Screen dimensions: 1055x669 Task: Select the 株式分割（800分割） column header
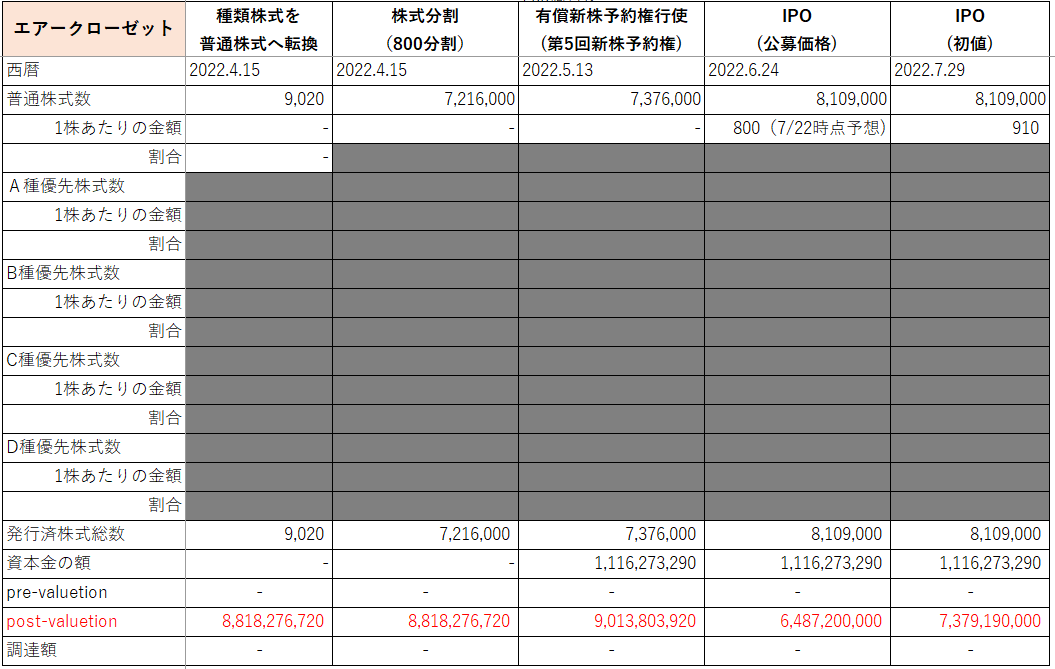[x=425, y=29]
